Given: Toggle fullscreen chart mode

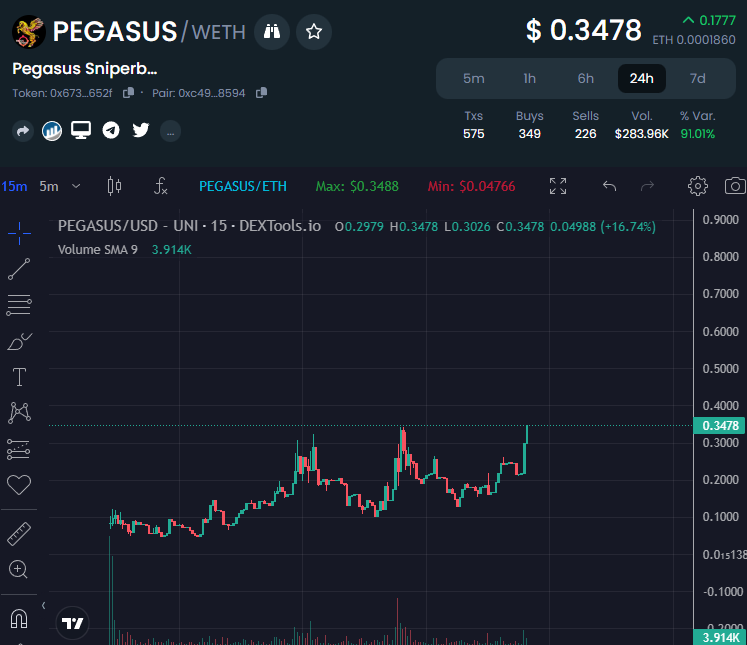Looking at the screenshot, I should 558,186.
